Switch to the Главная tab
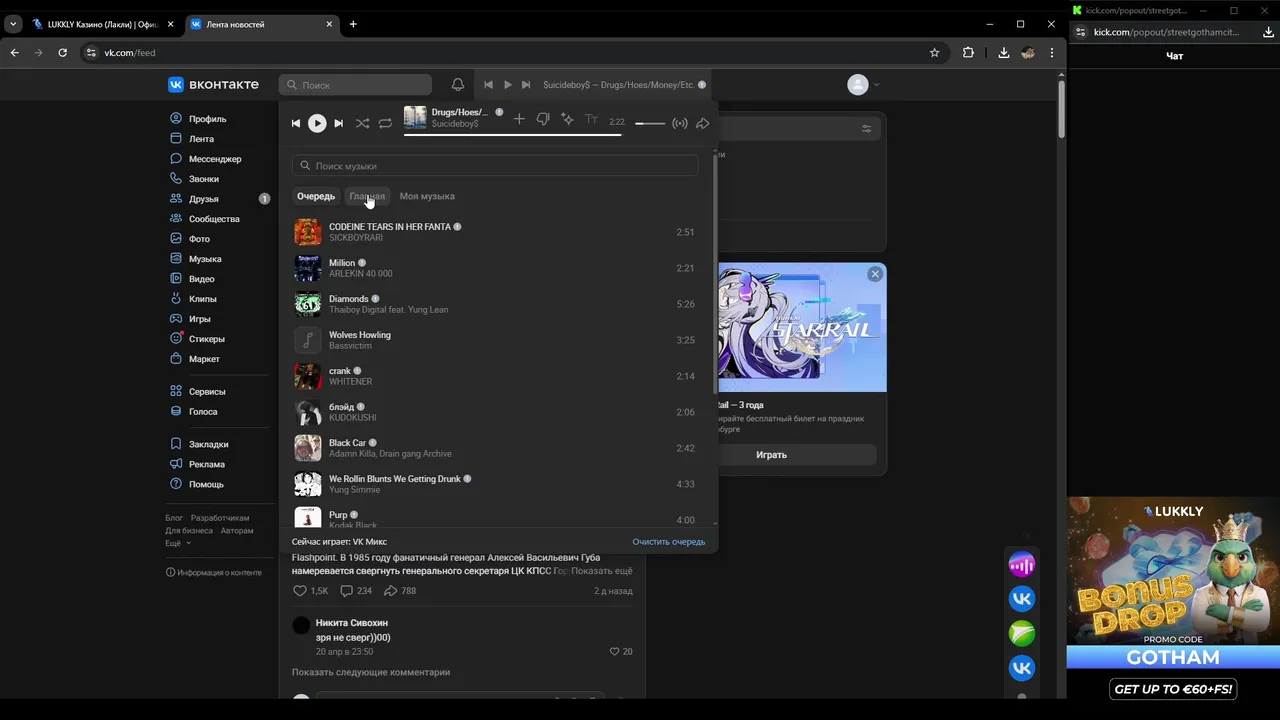This screenshot has width=1280, height=720. 367,196
